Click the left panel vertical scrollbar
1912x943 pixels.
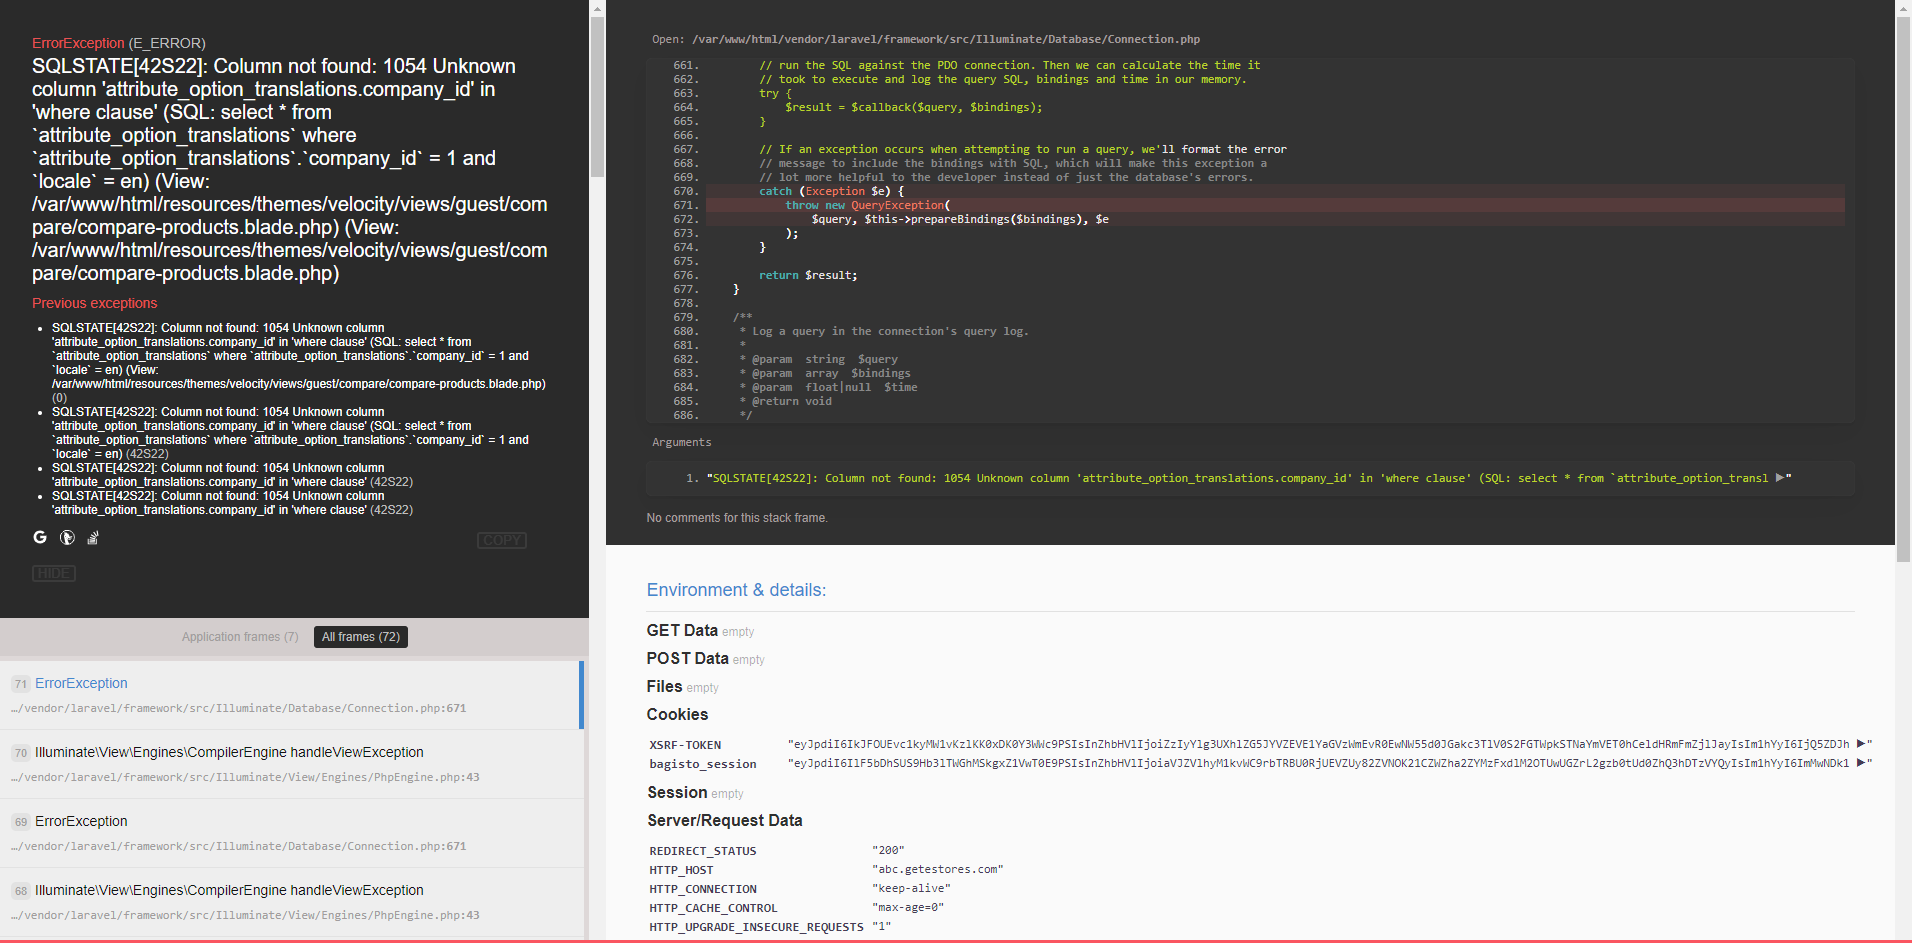coord(597,98)
